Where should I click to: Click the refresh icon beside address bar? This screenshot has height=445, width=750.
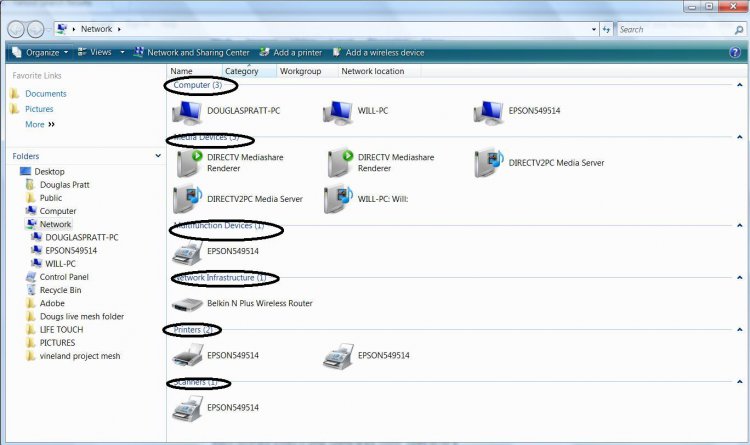pyautogui.click(x=607, y=29)
